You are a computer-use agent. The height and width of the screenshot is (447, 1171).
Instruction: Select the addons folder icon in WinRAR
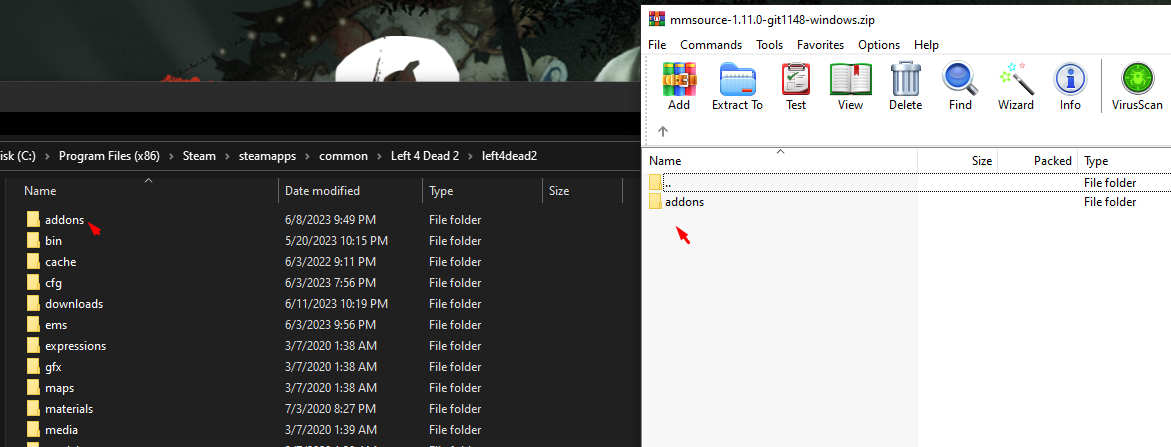tap(655, 201)
